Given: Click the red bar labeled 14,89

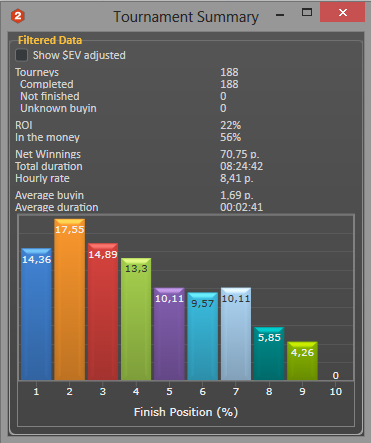Looking at the screenshot, I should [103, 312].
